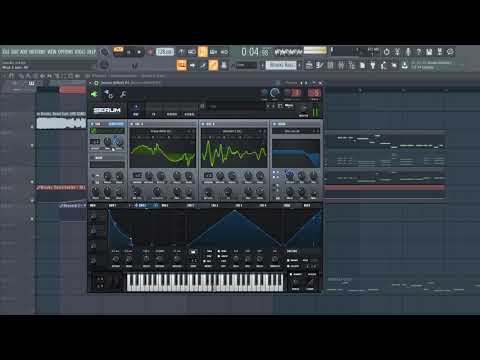Open the wrapper settings gear icon
This screenshot has height=360, width=480.
coord(108,94)
